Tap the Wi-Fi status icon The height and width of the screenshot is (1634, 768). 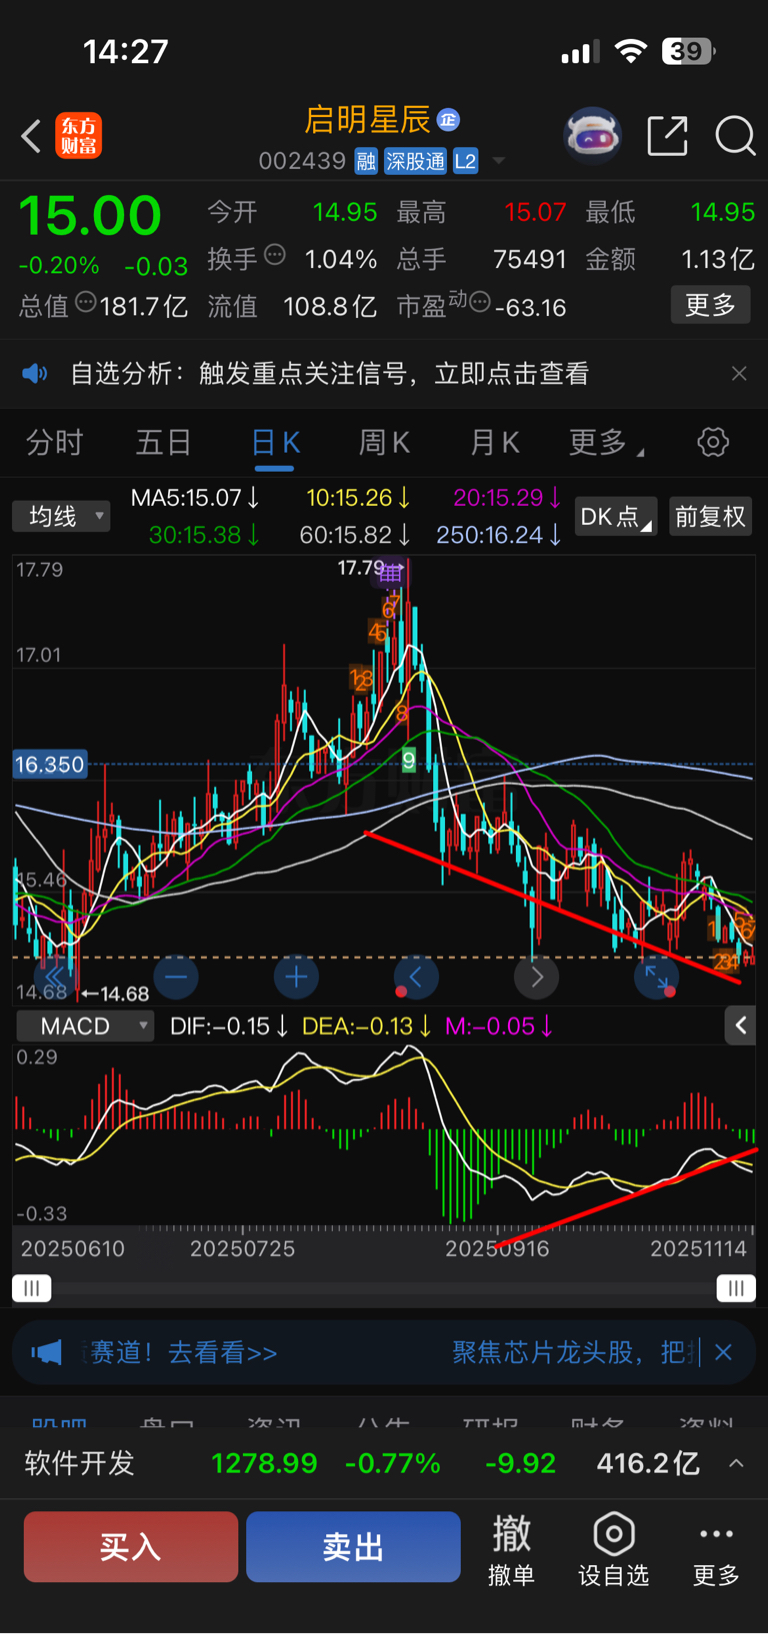pyautogui.click(x=630, y=51)
